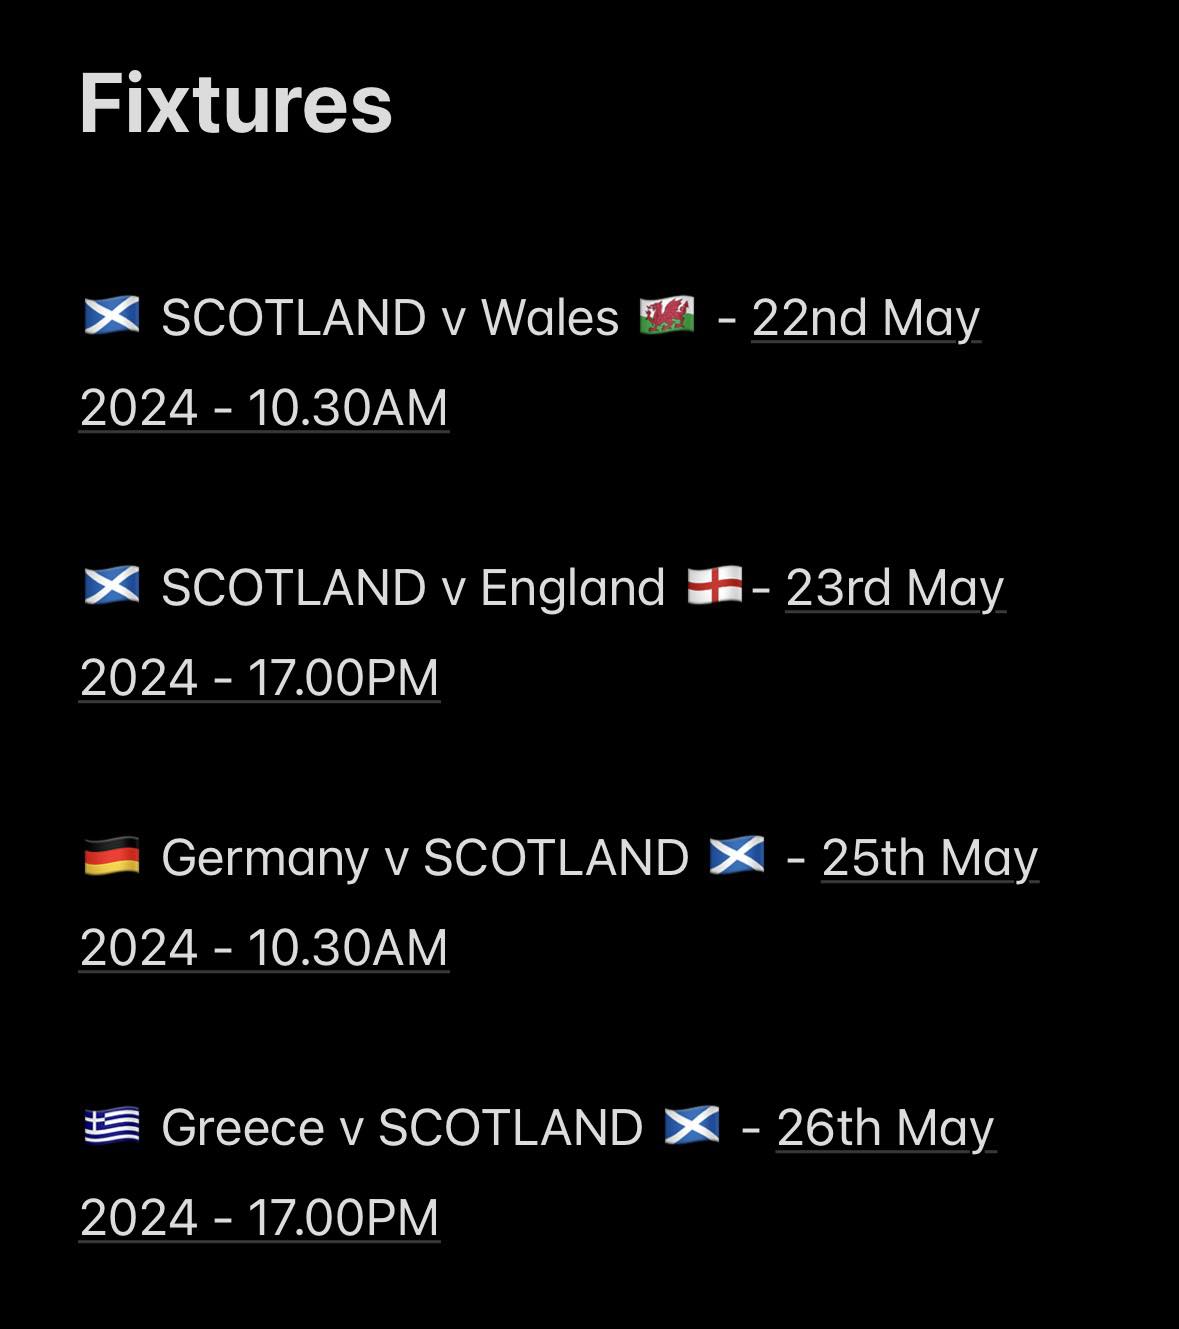Tap the Wales dragon flag emoji
The image size is (1179, 1329).
pos(667,316)
